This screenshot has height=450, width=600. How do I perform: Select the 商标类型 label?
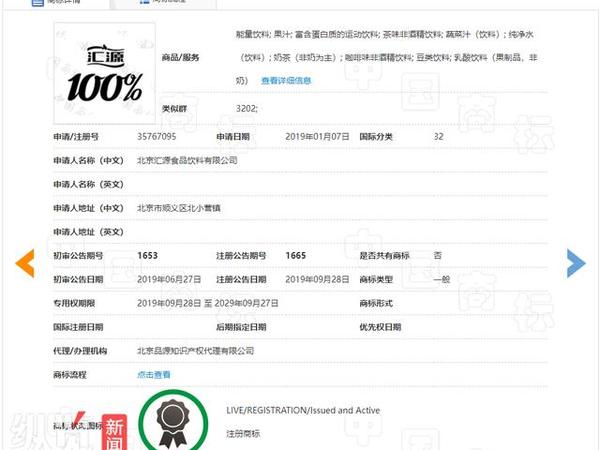(x=376, y=279)
